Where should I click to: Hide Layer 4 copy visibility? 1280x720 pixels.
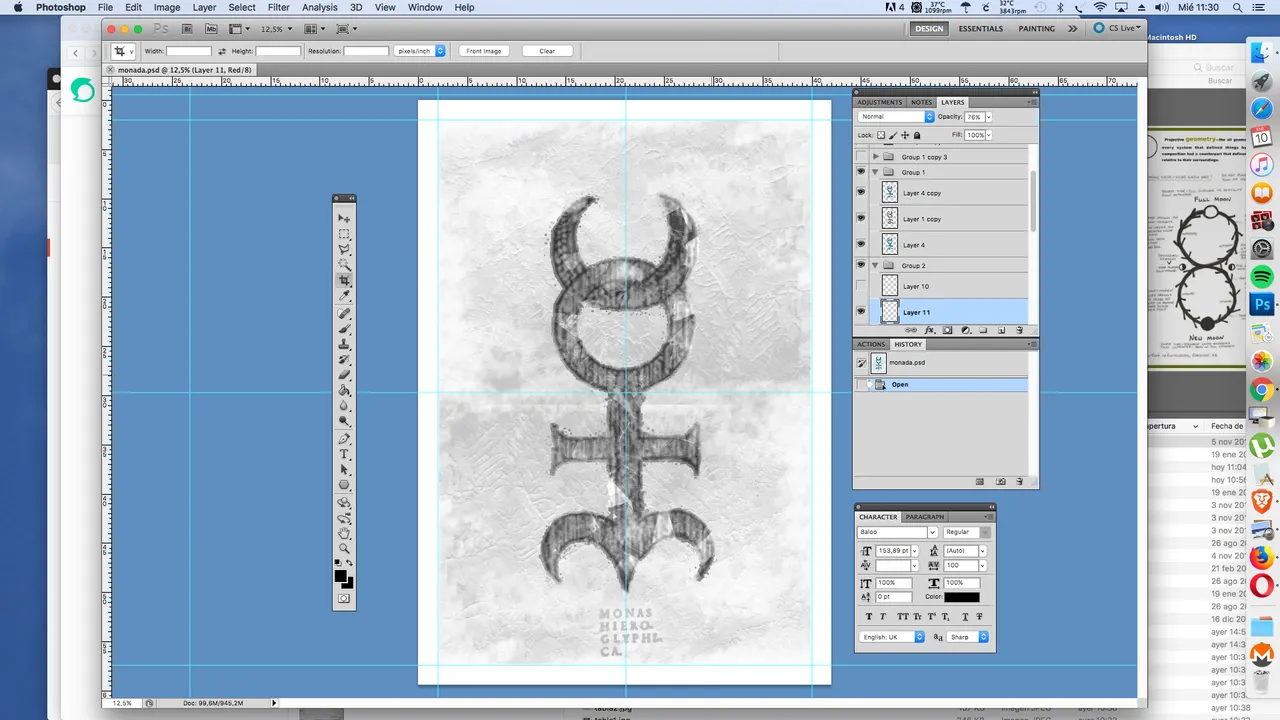click(861, 193)
